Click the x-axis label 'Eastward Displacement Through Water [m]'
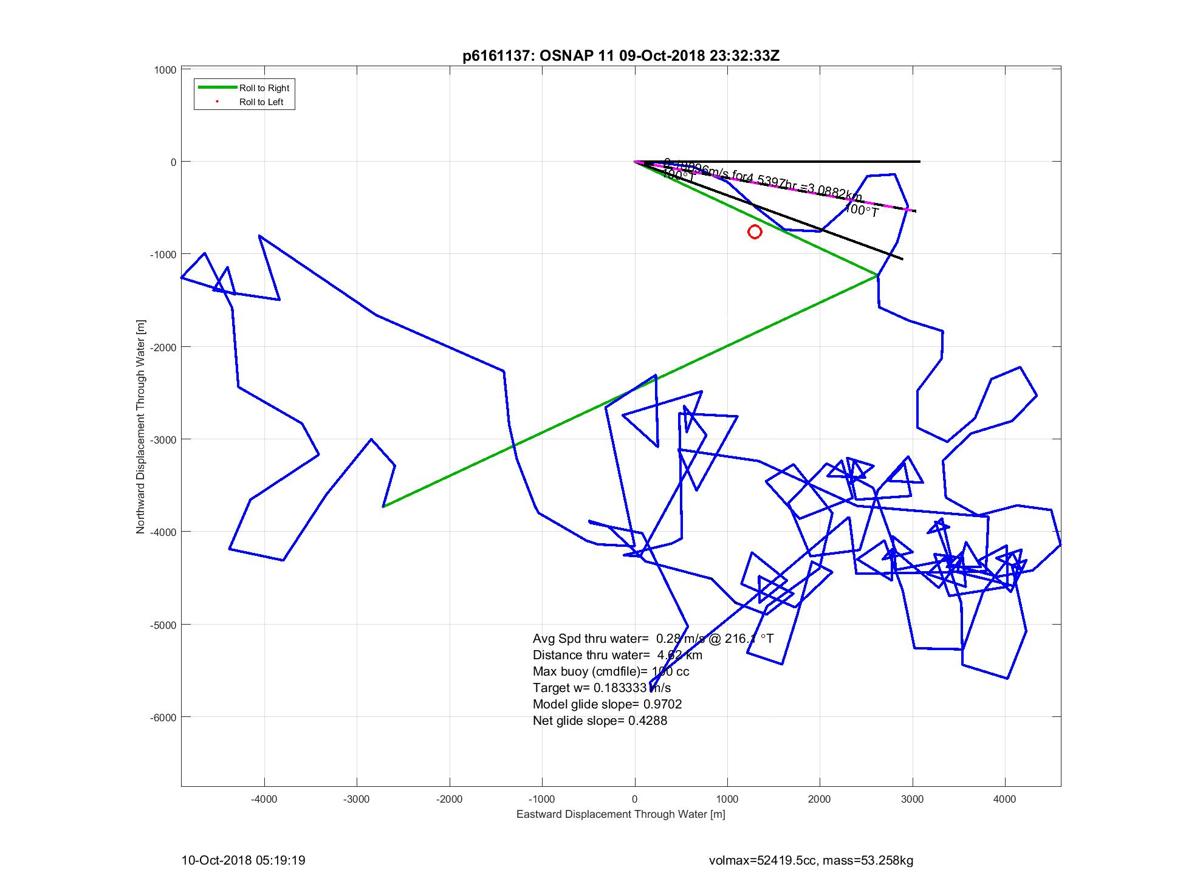1200x885 pixels. click(x=620, y=815)
